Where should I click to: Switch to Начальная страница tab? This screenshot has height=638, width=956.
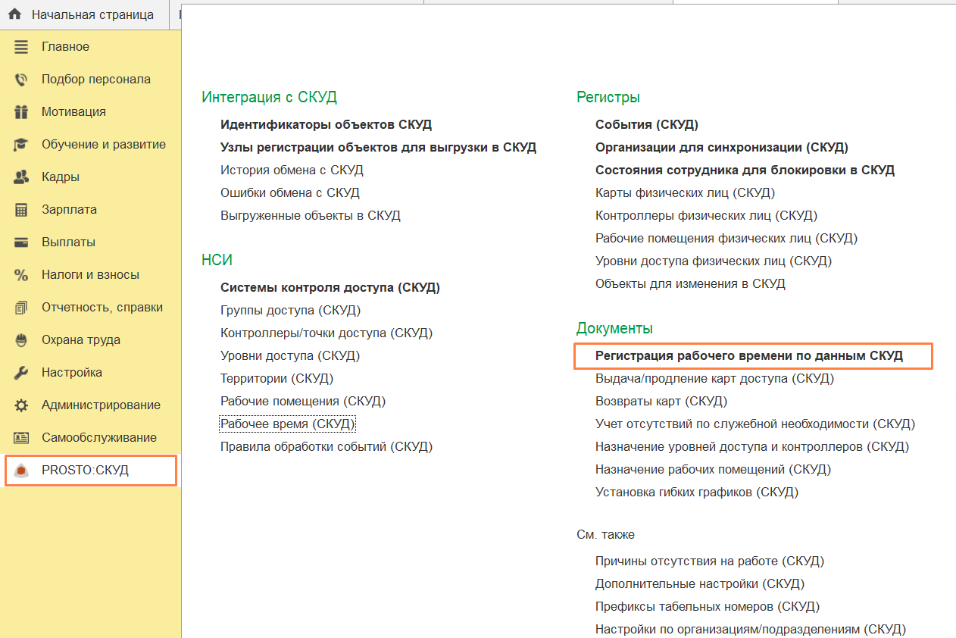[x=92, y=15]
